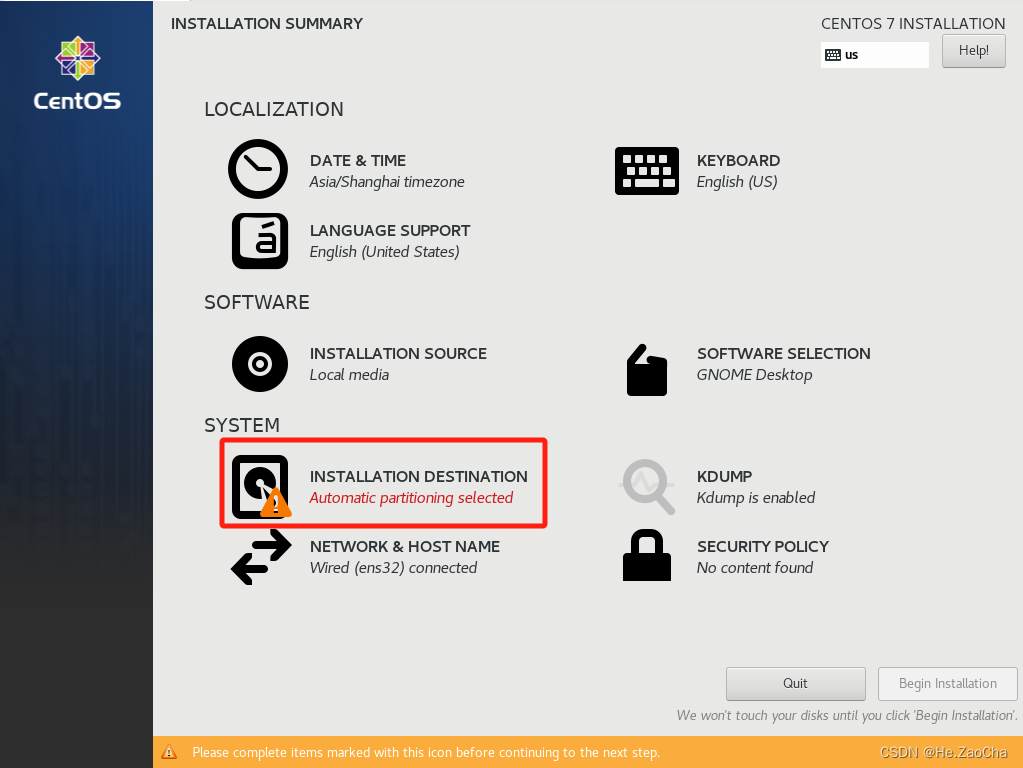
Task: Click No content found text
Action: (755, 568)
